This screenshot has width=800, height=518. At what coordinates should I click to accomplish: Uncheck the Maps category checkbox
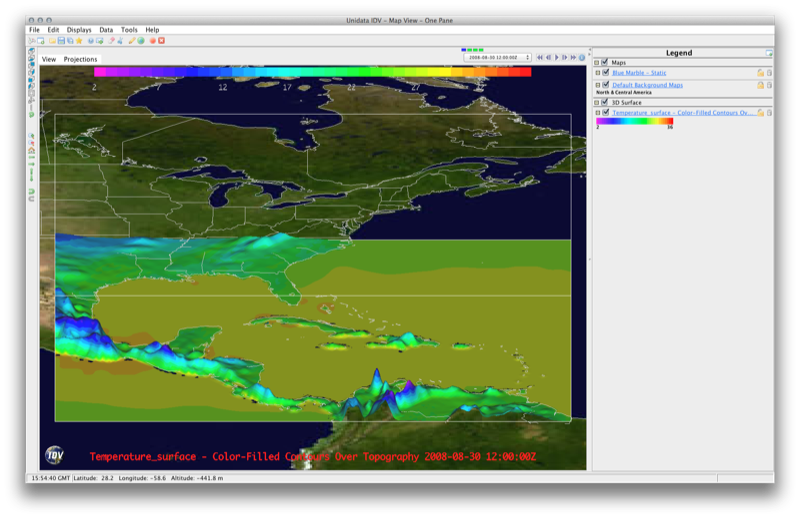[x=605, y=63]
